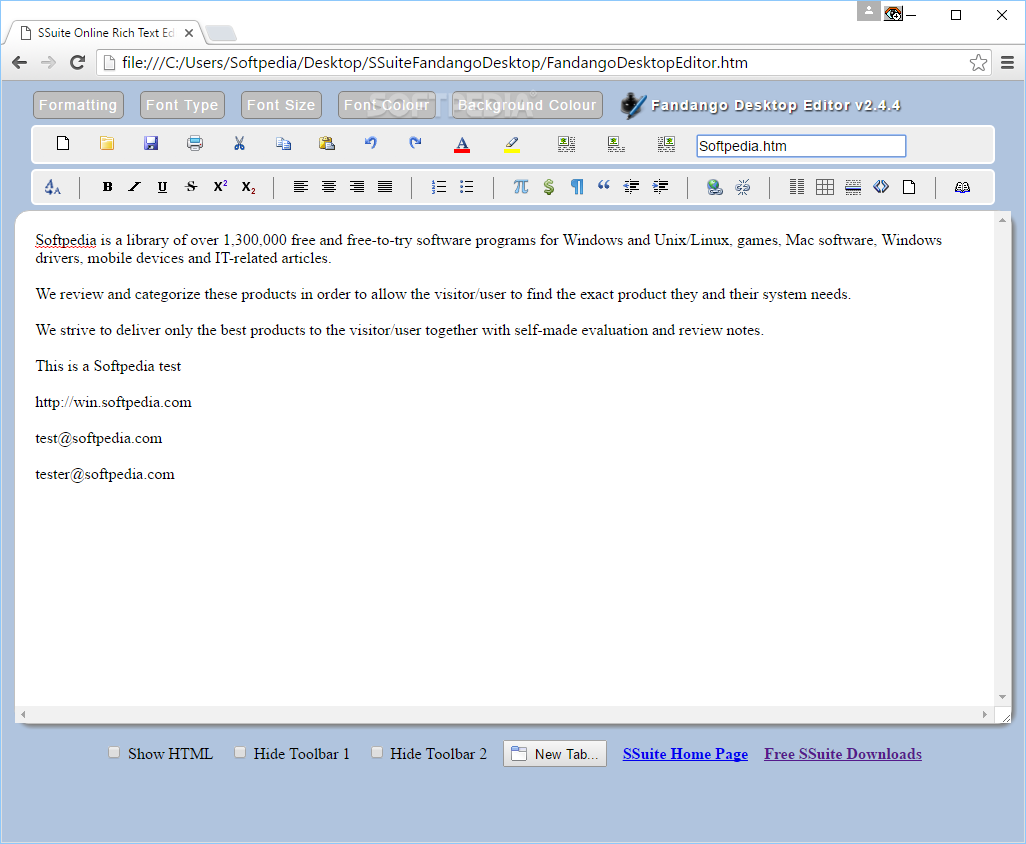
Task: Paste from the clipboard
Action: pos(327,143)
